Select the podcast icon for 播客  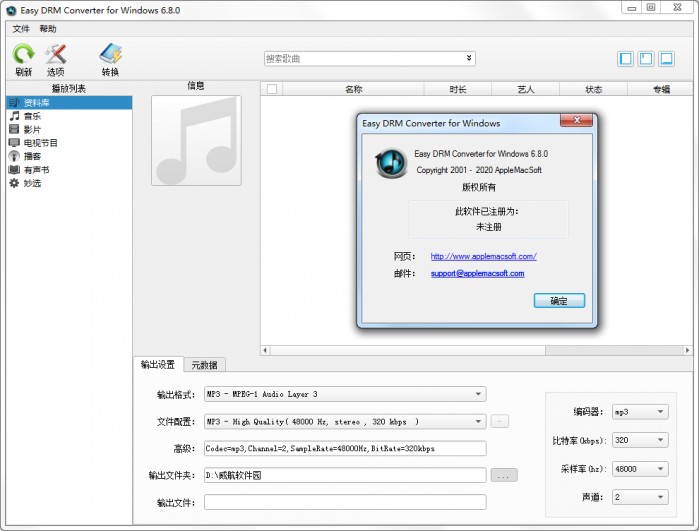(x=14, y=156)
